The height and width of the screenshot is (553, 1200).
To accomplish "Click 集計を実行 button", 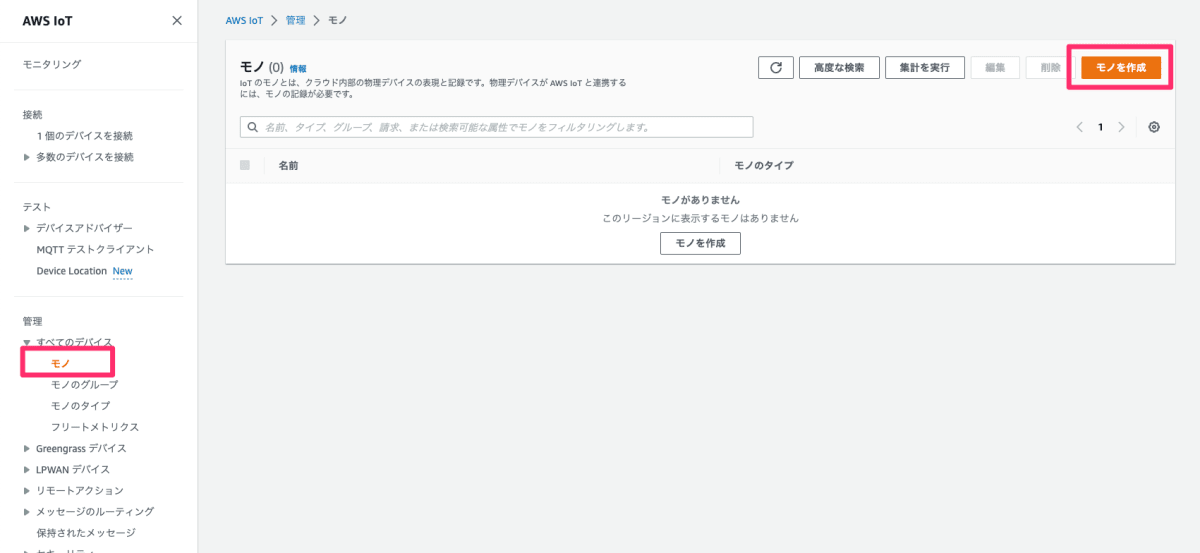I will pos(925,68).
